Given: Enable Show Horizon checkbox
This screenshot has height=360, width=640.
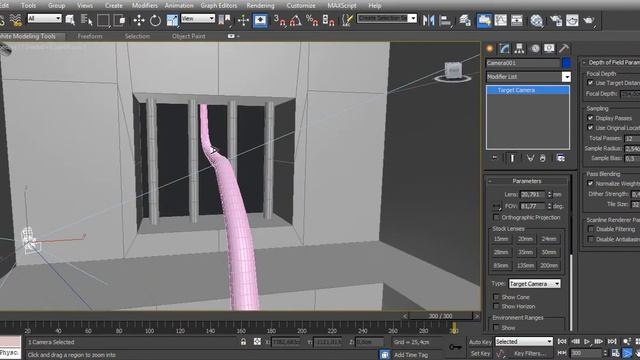Looking at the screenshot, I should click(x=496, y=306).
